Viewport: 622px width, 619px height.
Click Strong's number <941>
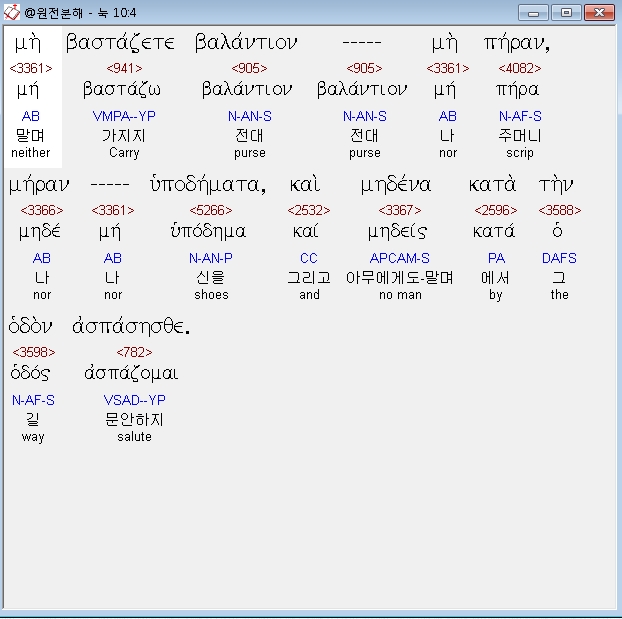pyautogui.click(x=124, y=68)
